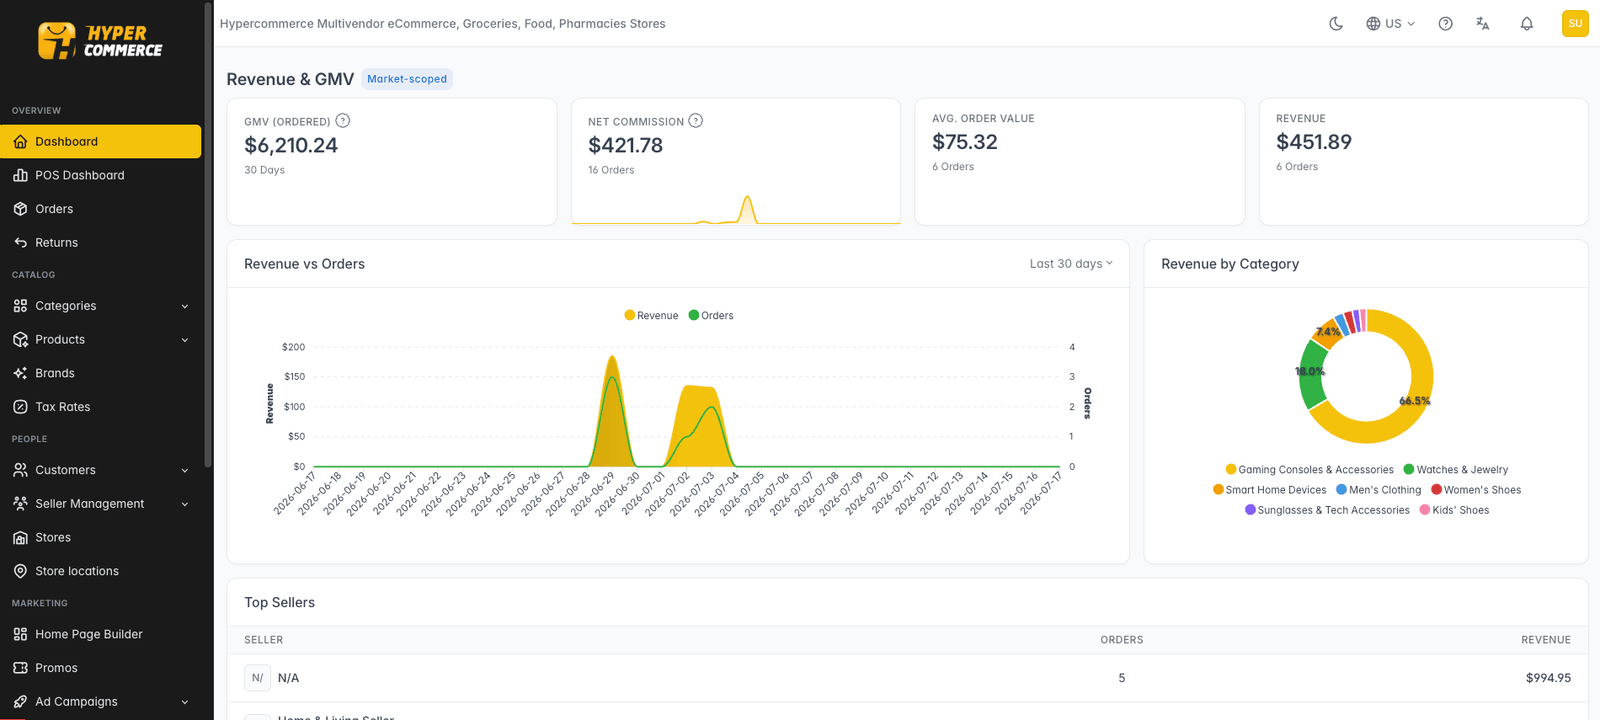1600x720 pixels.
Task: Click the GMV value $6,210.24
Action: tap(291, 145)
